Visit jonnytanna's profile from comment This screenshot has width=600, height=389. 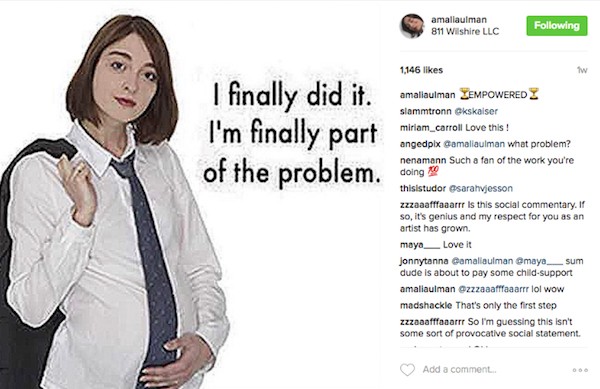[424, 261]
